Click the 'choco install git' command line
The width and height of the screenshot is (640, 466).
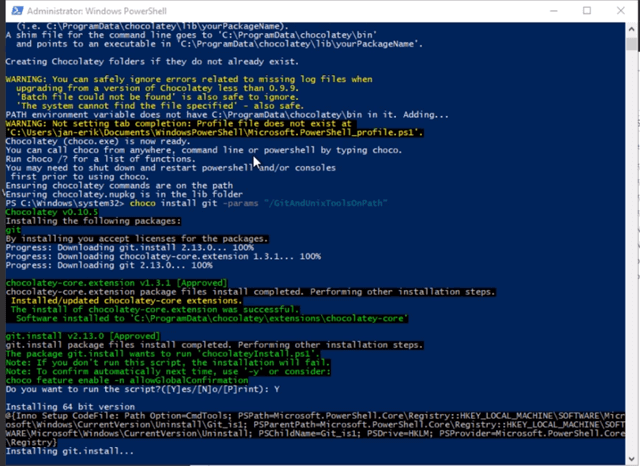(x=196, y=203)
